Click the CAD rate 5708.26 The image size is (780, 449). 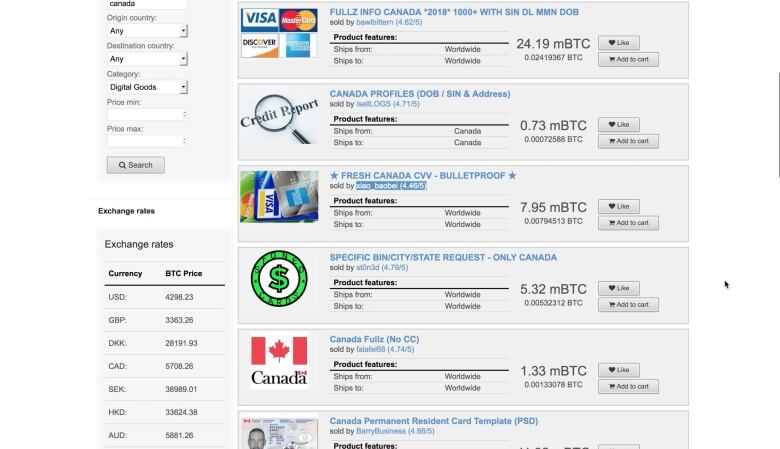point(179,366)
